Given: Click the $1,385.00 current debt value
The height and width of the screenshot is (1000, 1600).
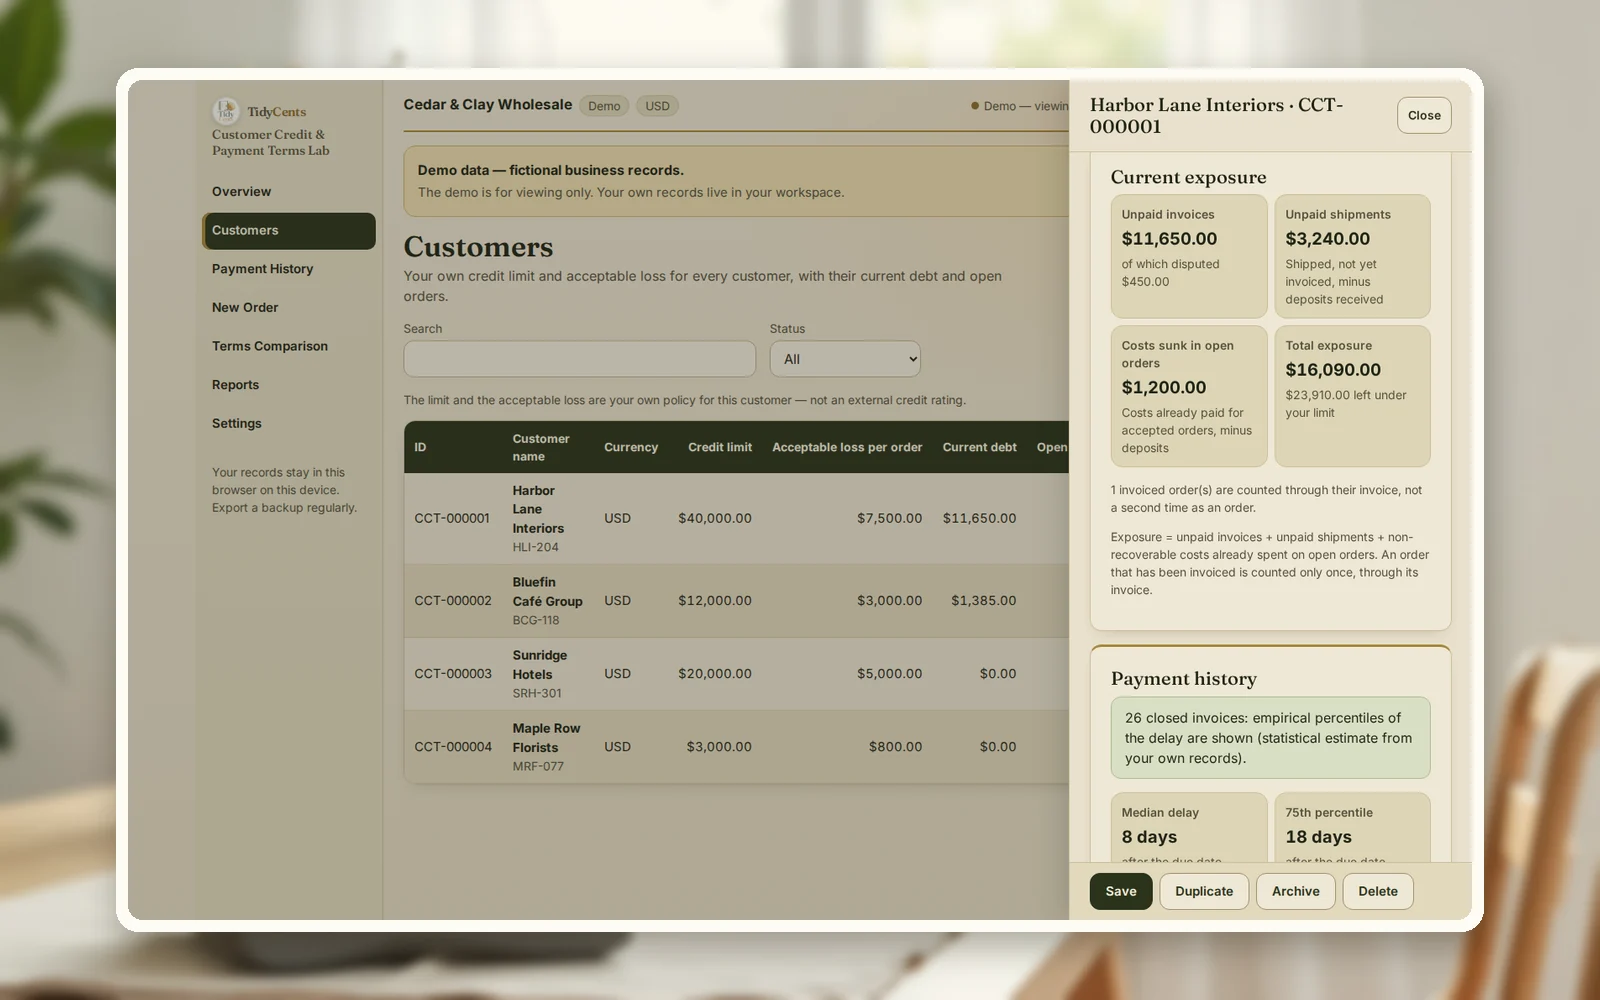Looking at the screenshot, I should pyautogui.click(x=984, y=601).
